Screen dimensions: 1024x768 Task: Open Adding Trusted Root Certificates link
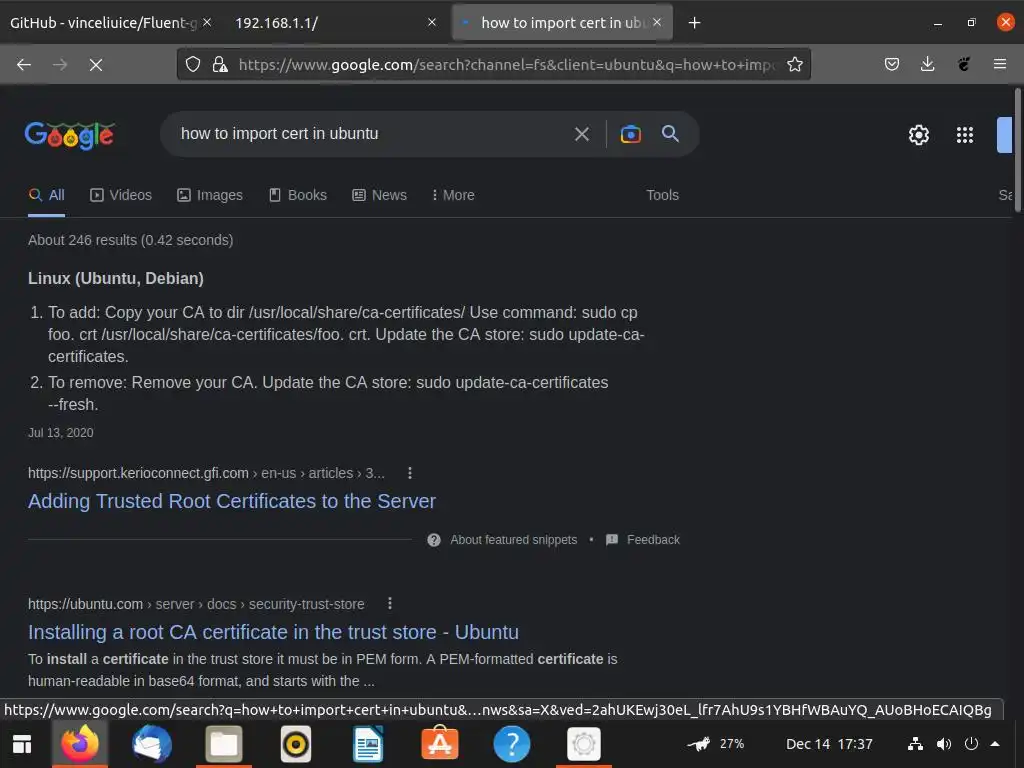click(232, 501)
